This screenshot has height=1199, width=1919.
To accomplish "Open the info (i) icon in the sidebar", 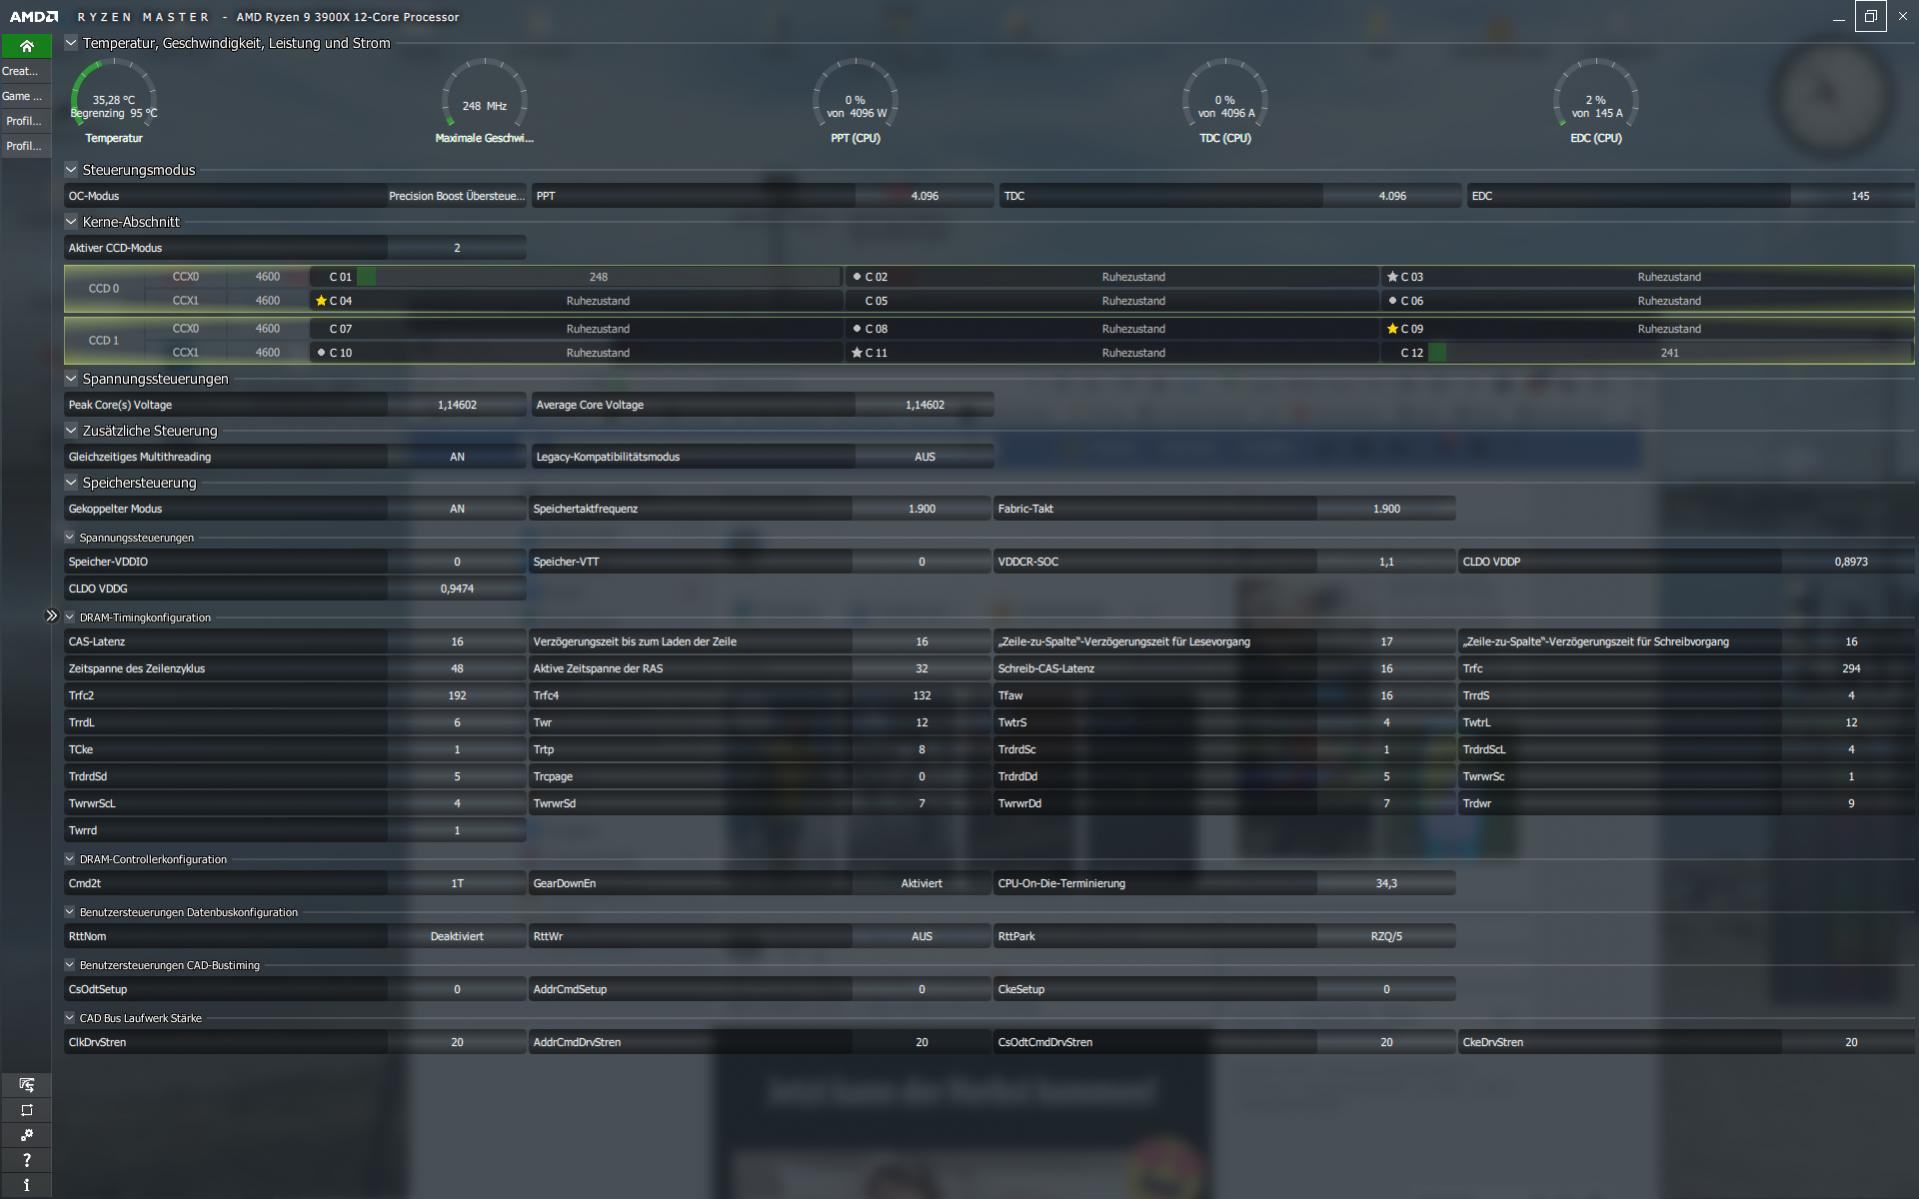I will [27, 1185].
